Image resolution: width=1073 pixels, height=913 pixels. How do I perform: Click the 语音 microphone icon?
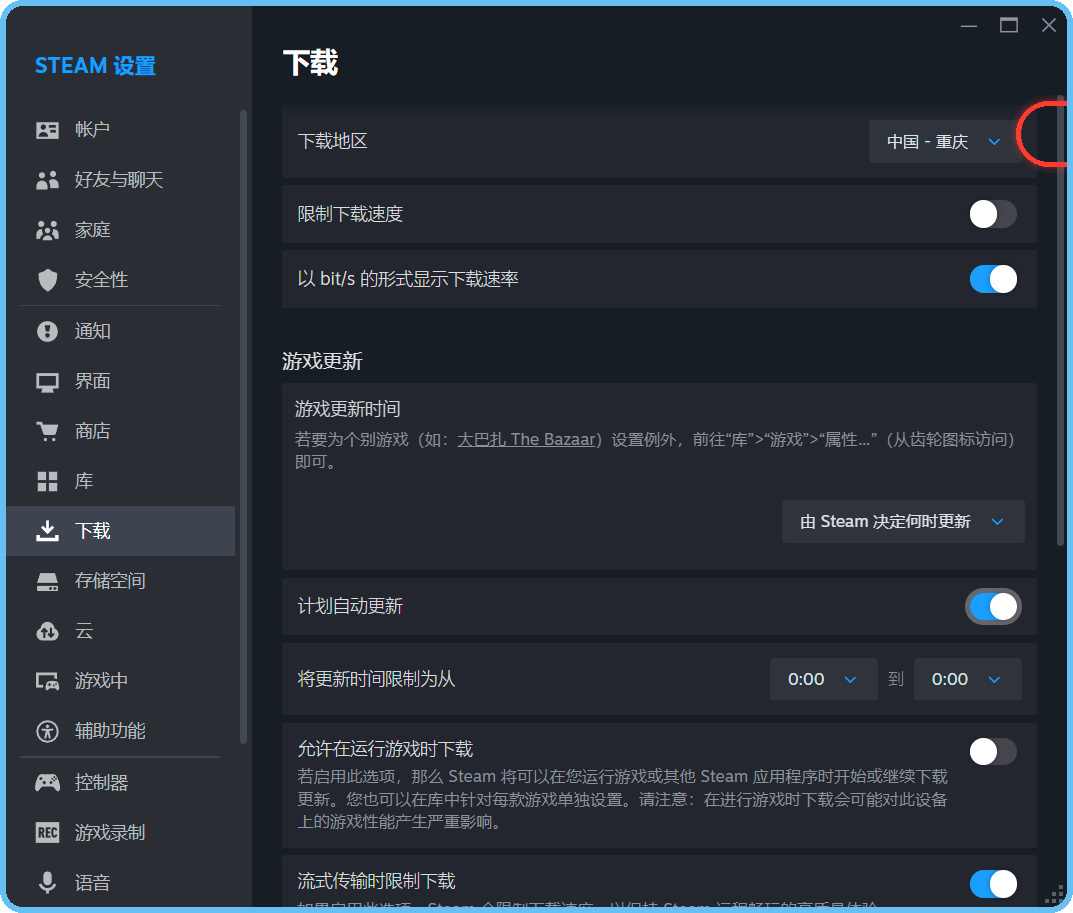[x=47, y=882]
